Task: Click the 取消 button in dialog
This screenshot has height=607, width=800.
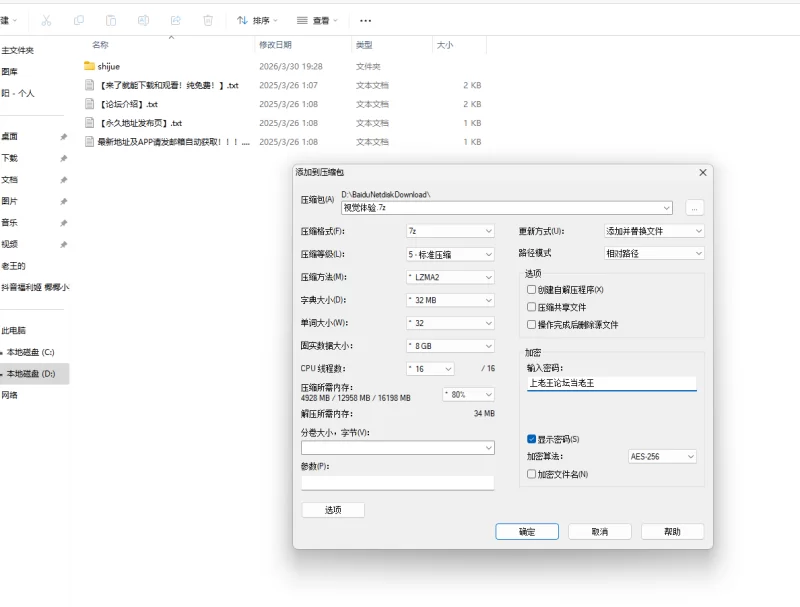Action: point(599,532)
